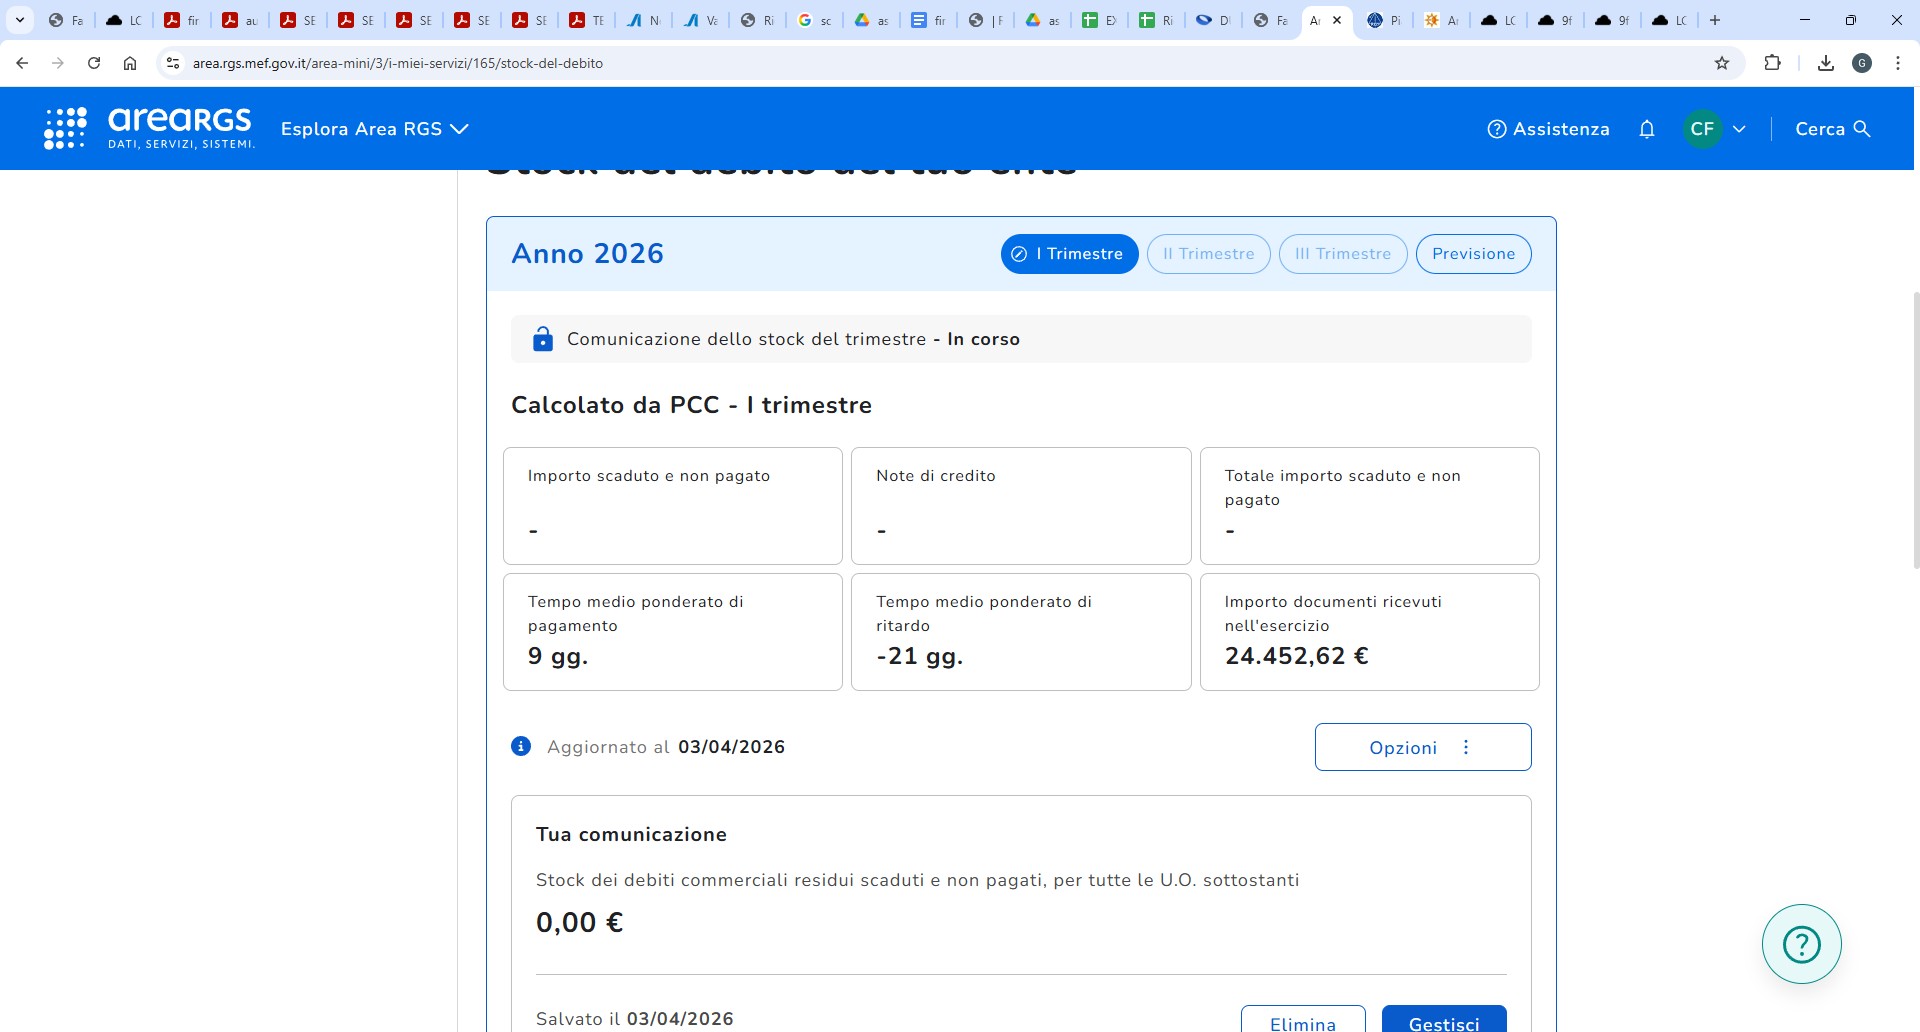Switch to the Previsione tab
Viewport: 1920px width, 1032px height.
pyautogui.click(x=1473, y=254)
